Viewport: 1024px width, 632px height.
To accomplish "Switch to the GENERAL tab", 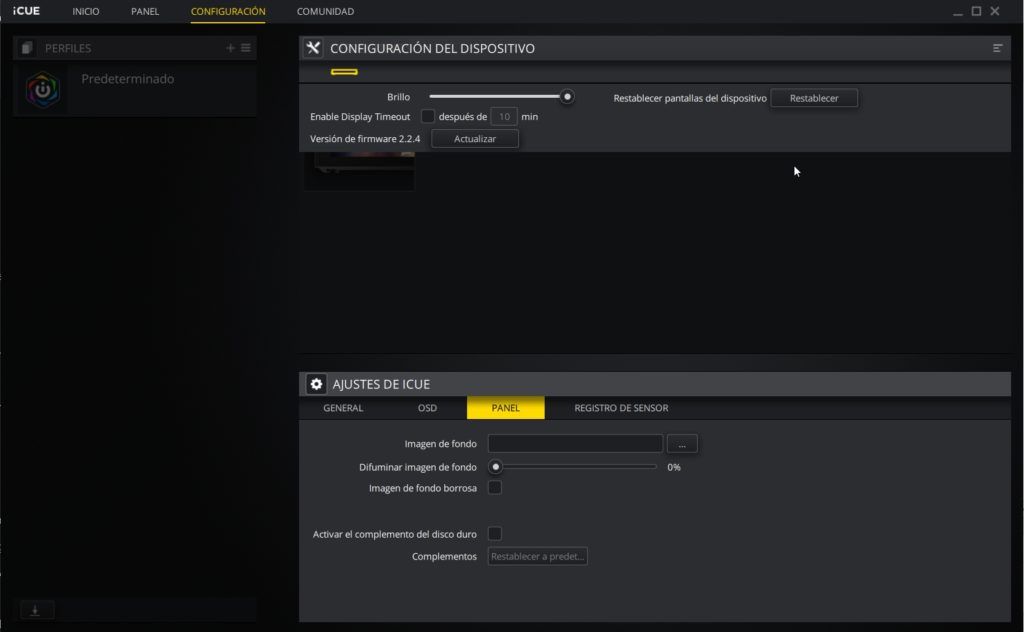I will point(343,408).
